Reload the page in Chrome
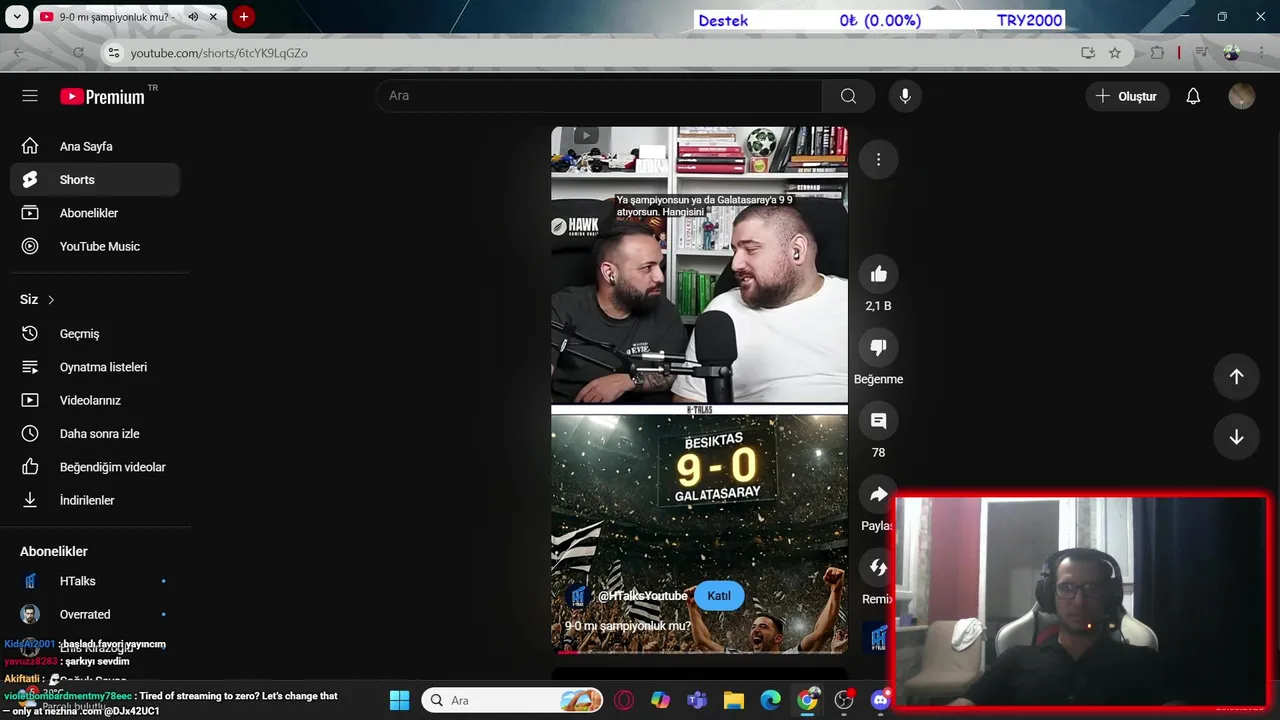The height and width of the screenshot is (720, 1280). coord(78,53)
